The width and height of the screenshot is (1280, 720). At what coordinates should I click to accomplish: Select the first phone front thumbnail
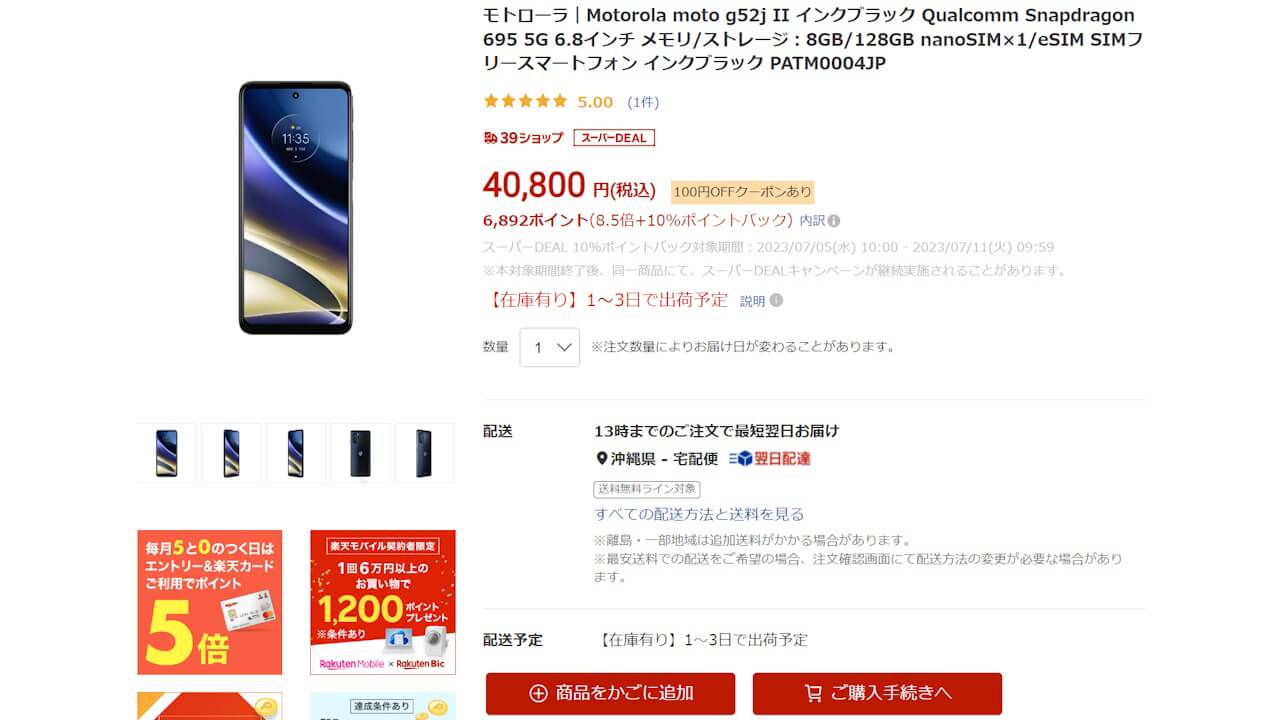click(x=167, y=453)
